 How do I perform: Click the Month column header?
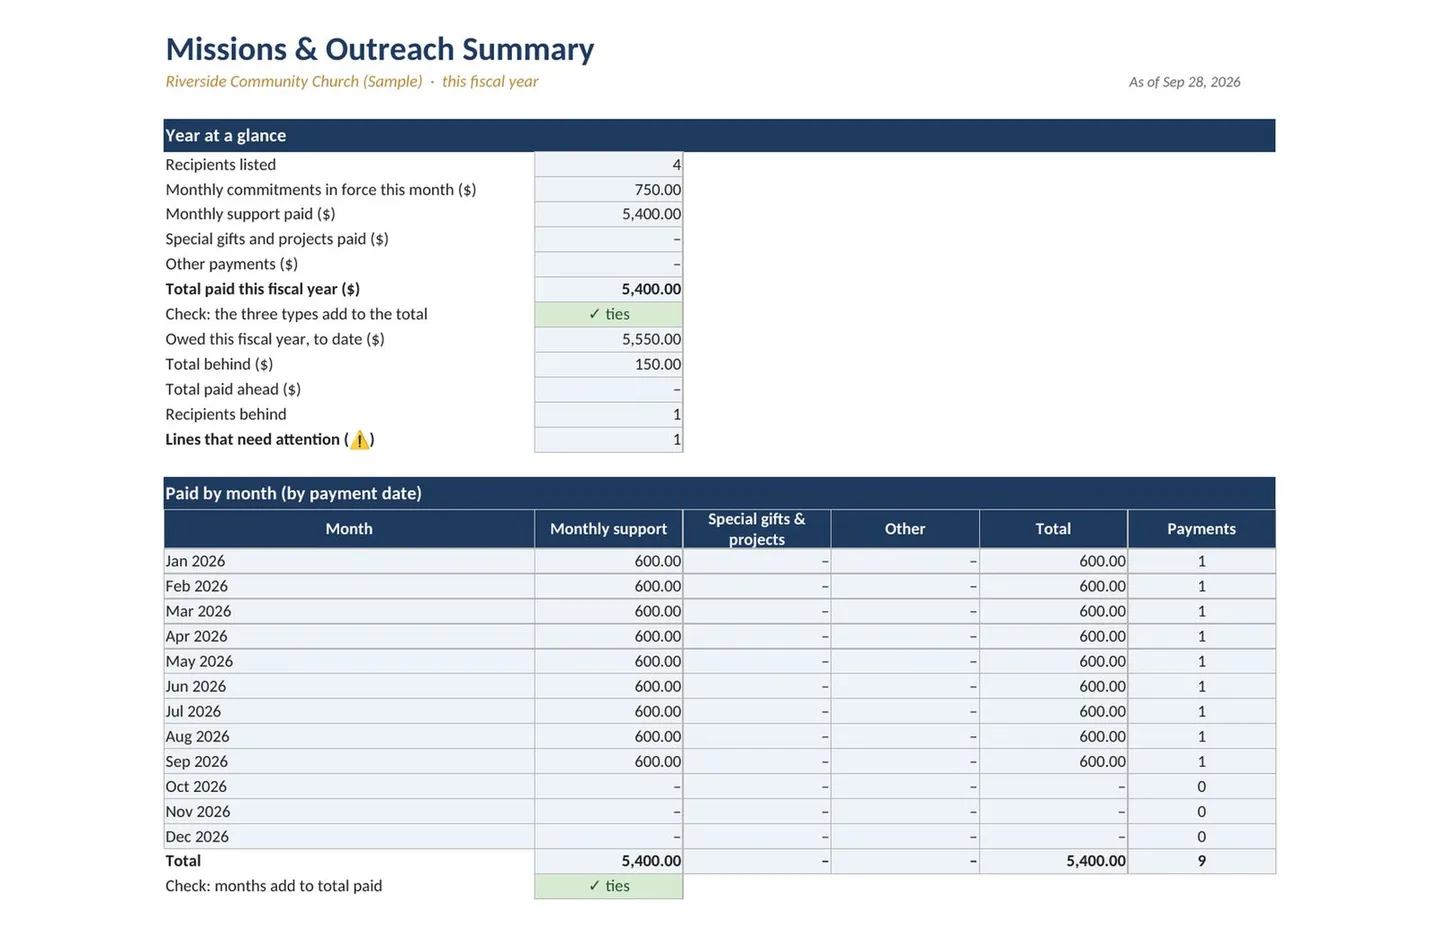(x=349, y=529)
